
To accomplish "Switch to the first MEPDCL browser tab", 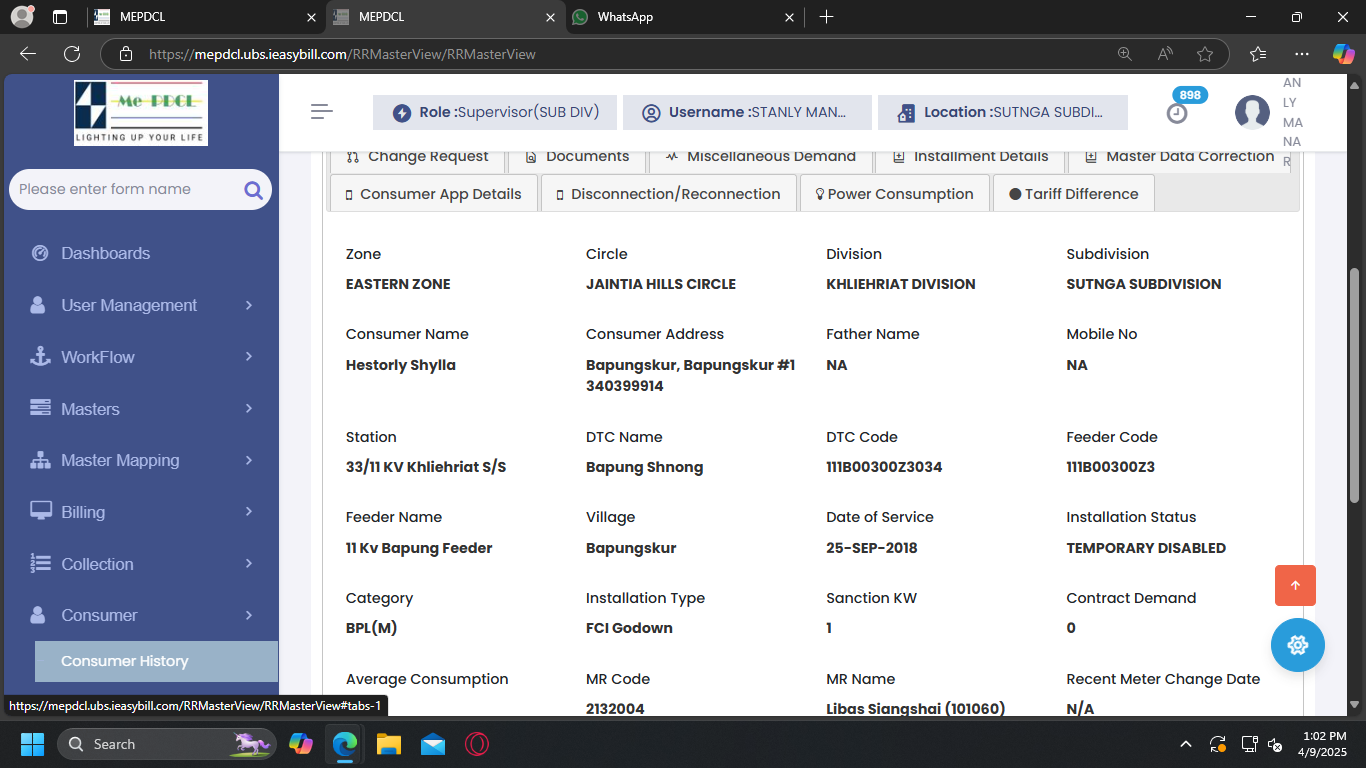I will [x=205, y=17].
